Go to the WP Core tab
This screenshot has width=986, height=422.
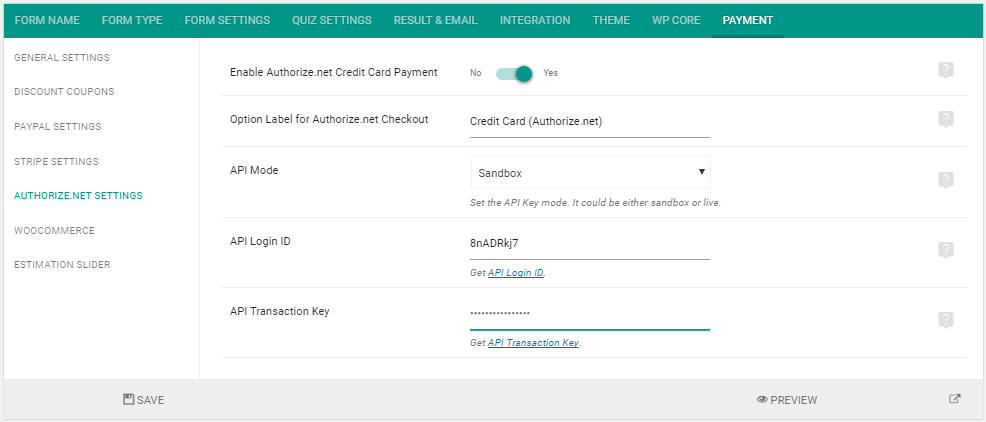[x=676, y=20]
